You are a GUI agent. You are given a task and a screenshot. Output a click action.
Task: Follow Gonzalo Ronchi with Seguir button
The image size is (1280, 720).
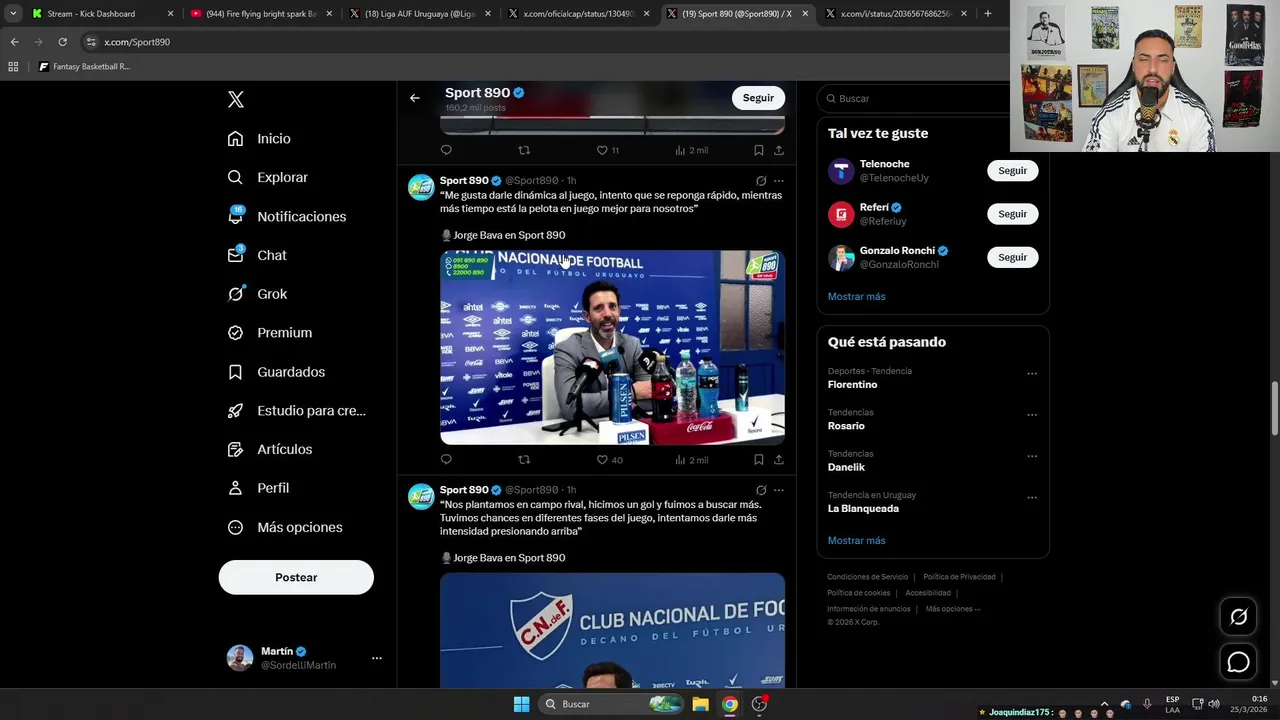click(1012, 257)
